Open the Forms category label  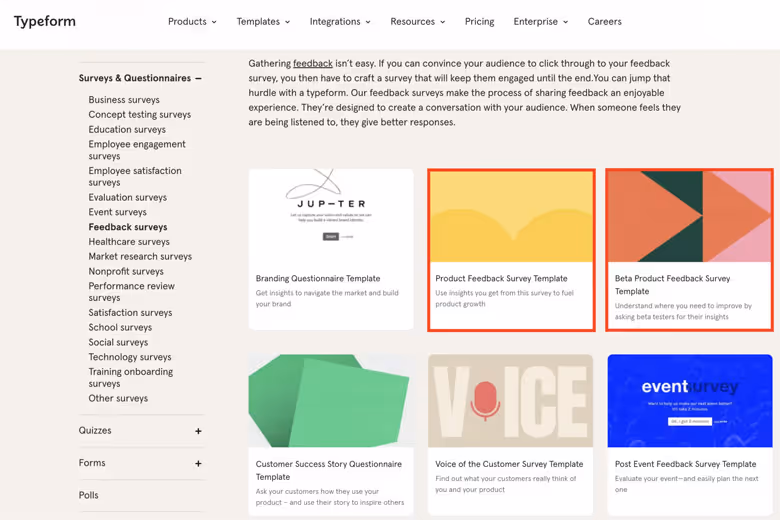pos(92,463)
